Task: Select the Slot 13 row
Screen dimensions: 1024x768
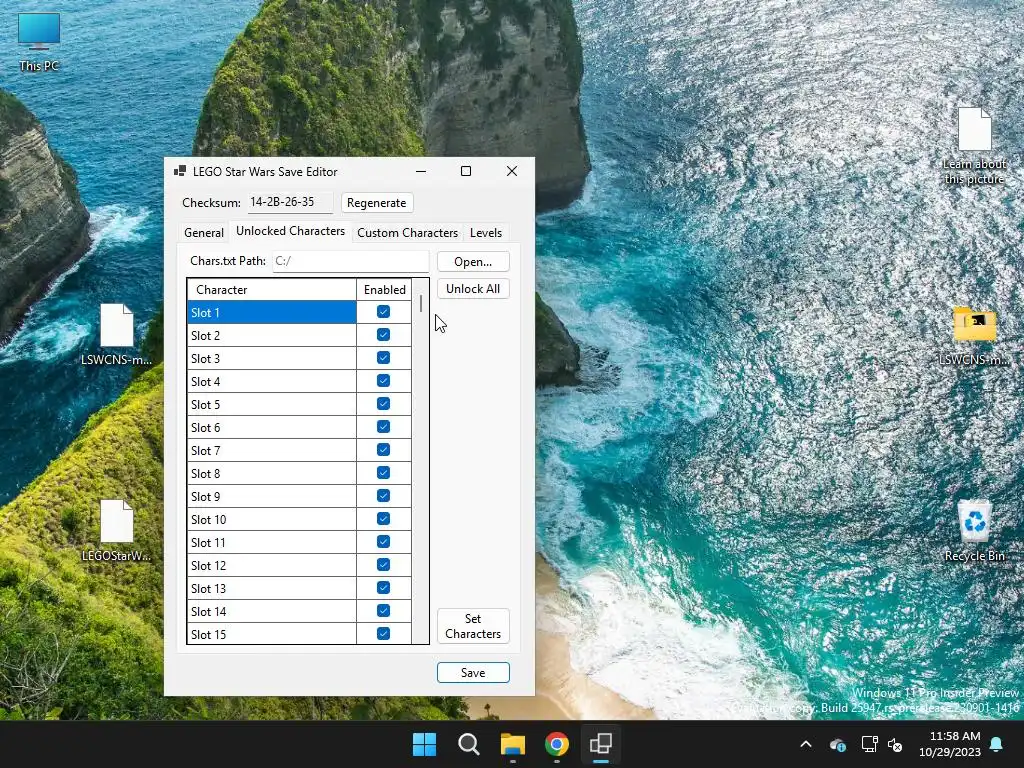Action: tap(272, 588)
